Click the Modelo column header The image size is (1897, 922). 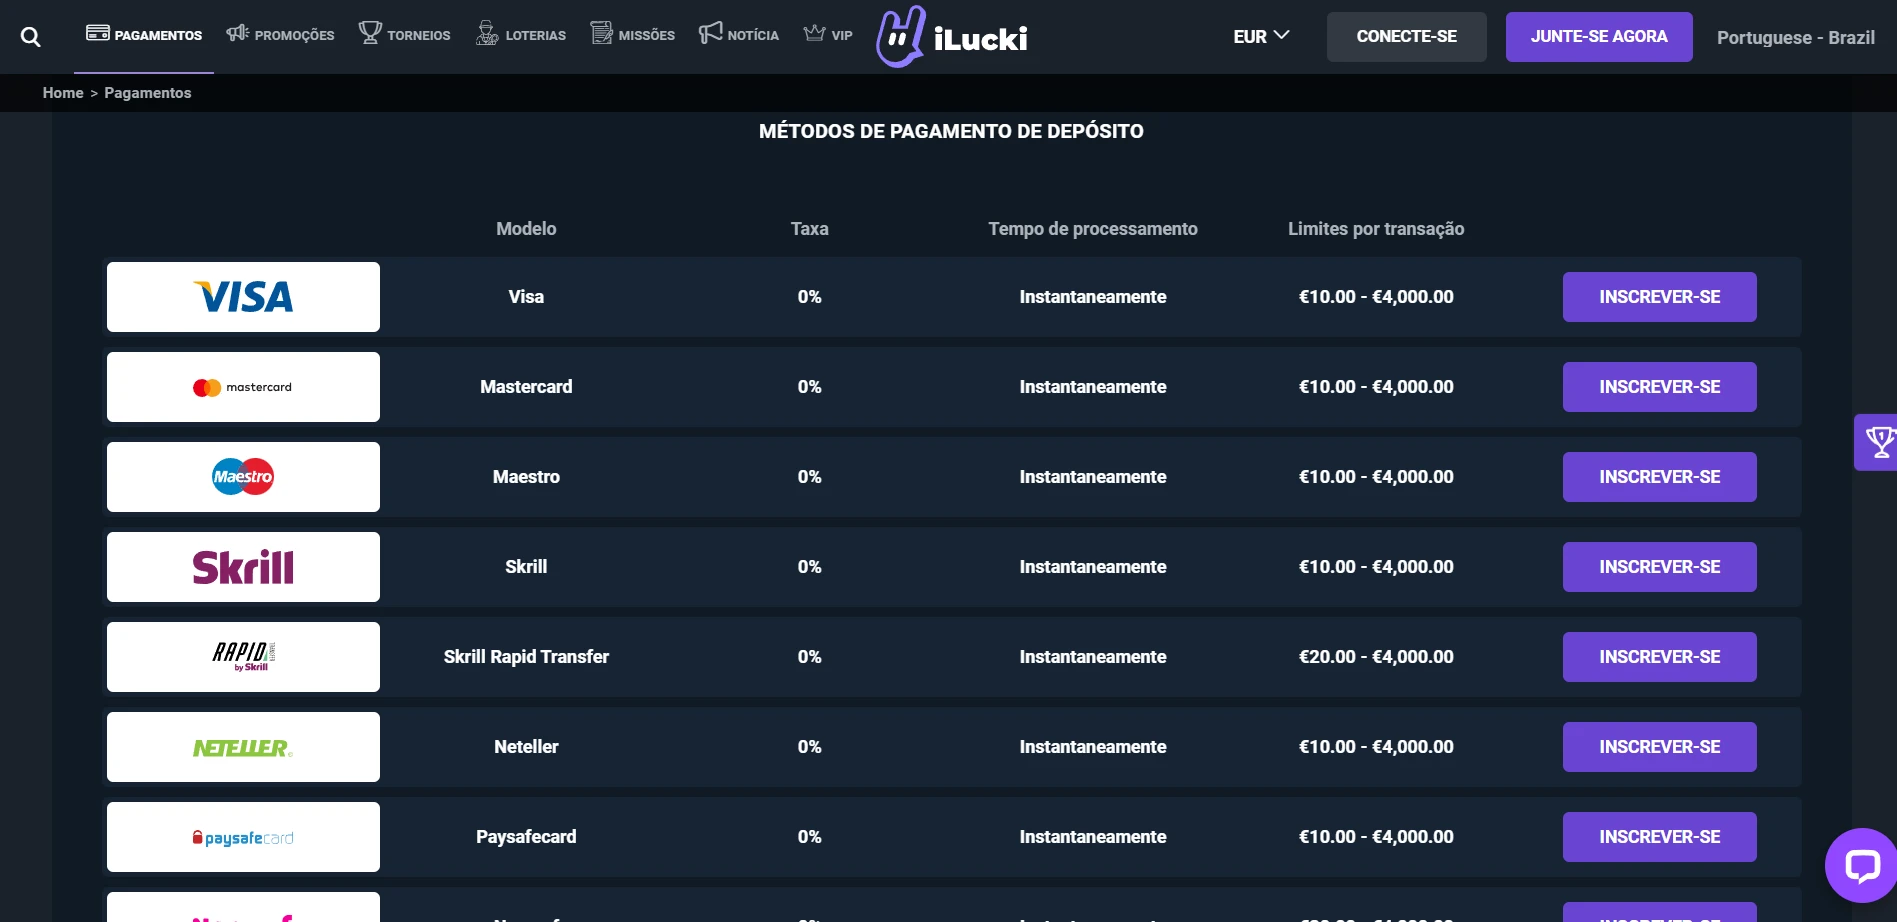(526, 229)
